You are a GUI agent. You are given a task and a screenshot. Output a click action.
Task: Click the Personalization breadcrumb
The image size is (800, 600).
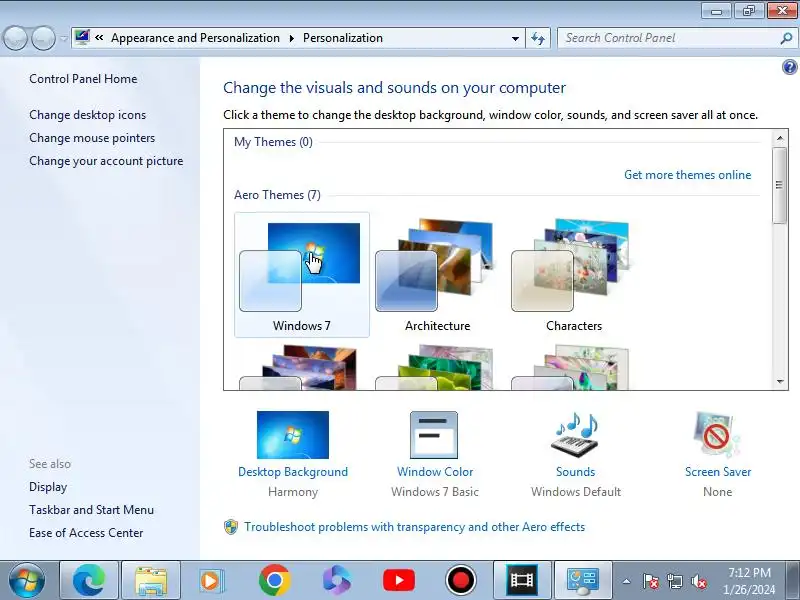point(343,38)
